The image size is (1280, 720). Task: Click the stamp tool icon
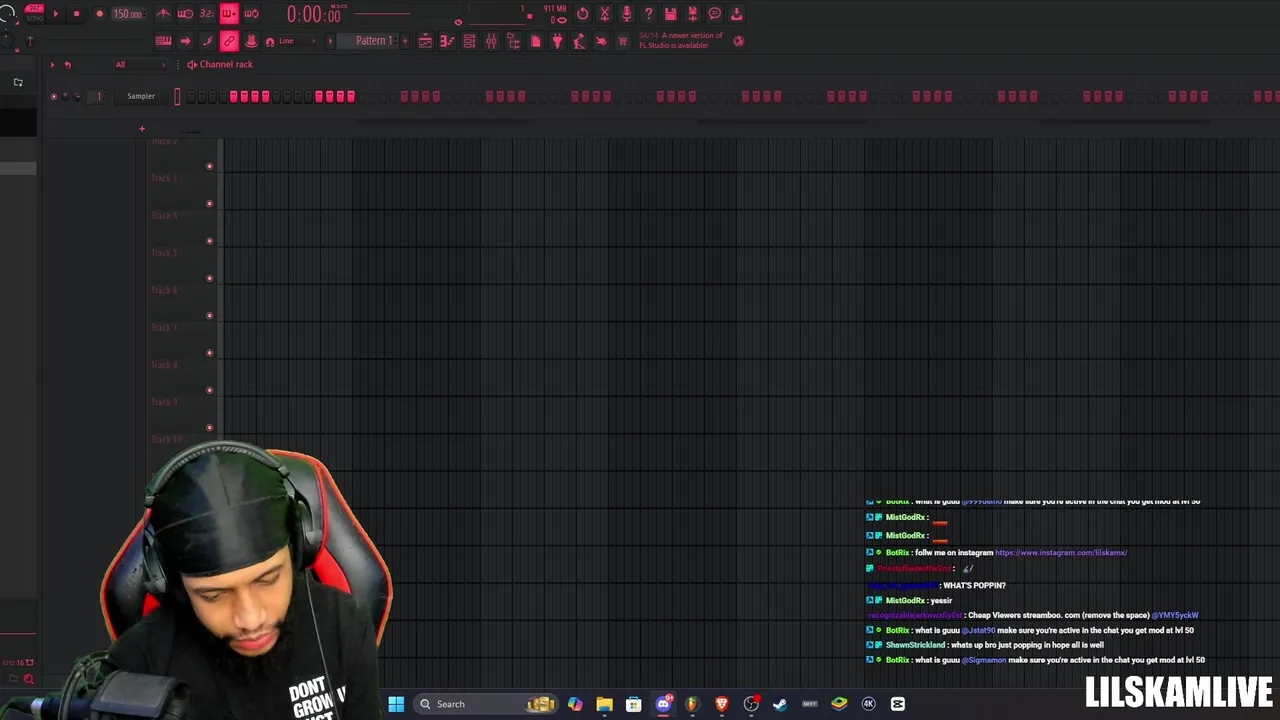coord(251,41)
